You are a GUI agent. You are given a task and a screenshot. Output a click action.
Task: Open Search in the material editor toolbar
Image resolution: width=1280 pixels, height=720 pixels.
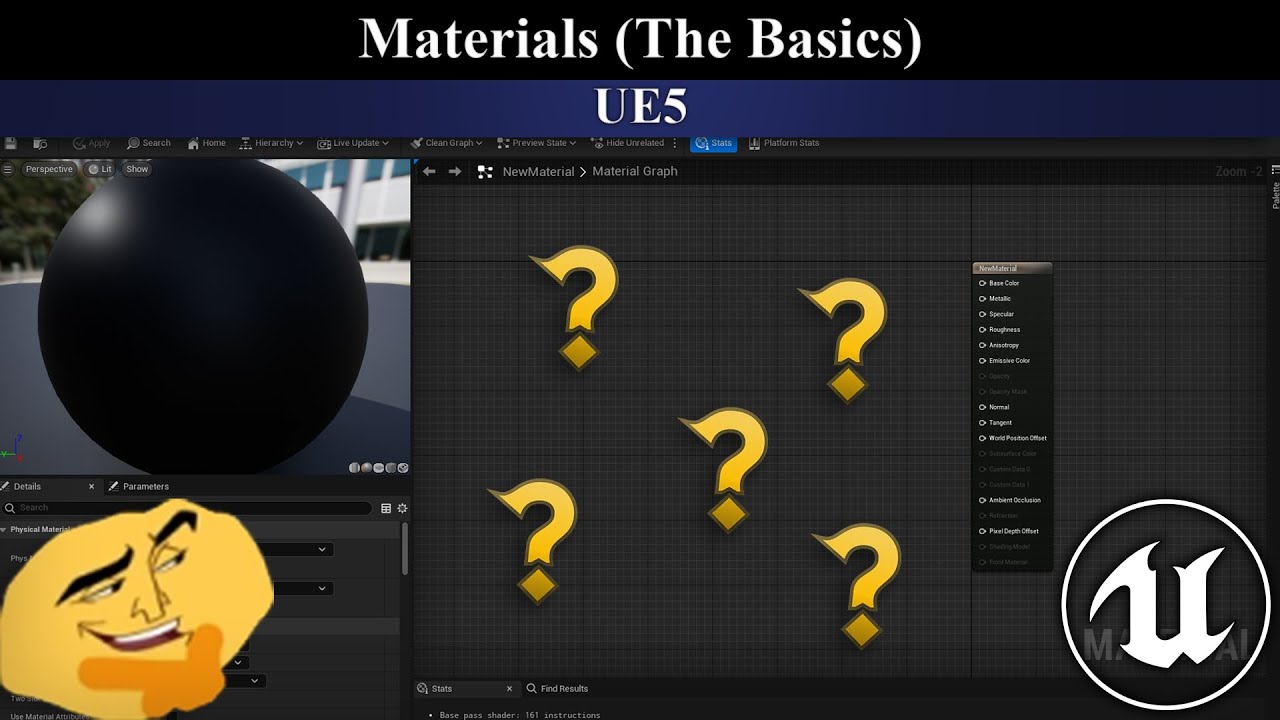pyautogui.click(x=149, y=143)
